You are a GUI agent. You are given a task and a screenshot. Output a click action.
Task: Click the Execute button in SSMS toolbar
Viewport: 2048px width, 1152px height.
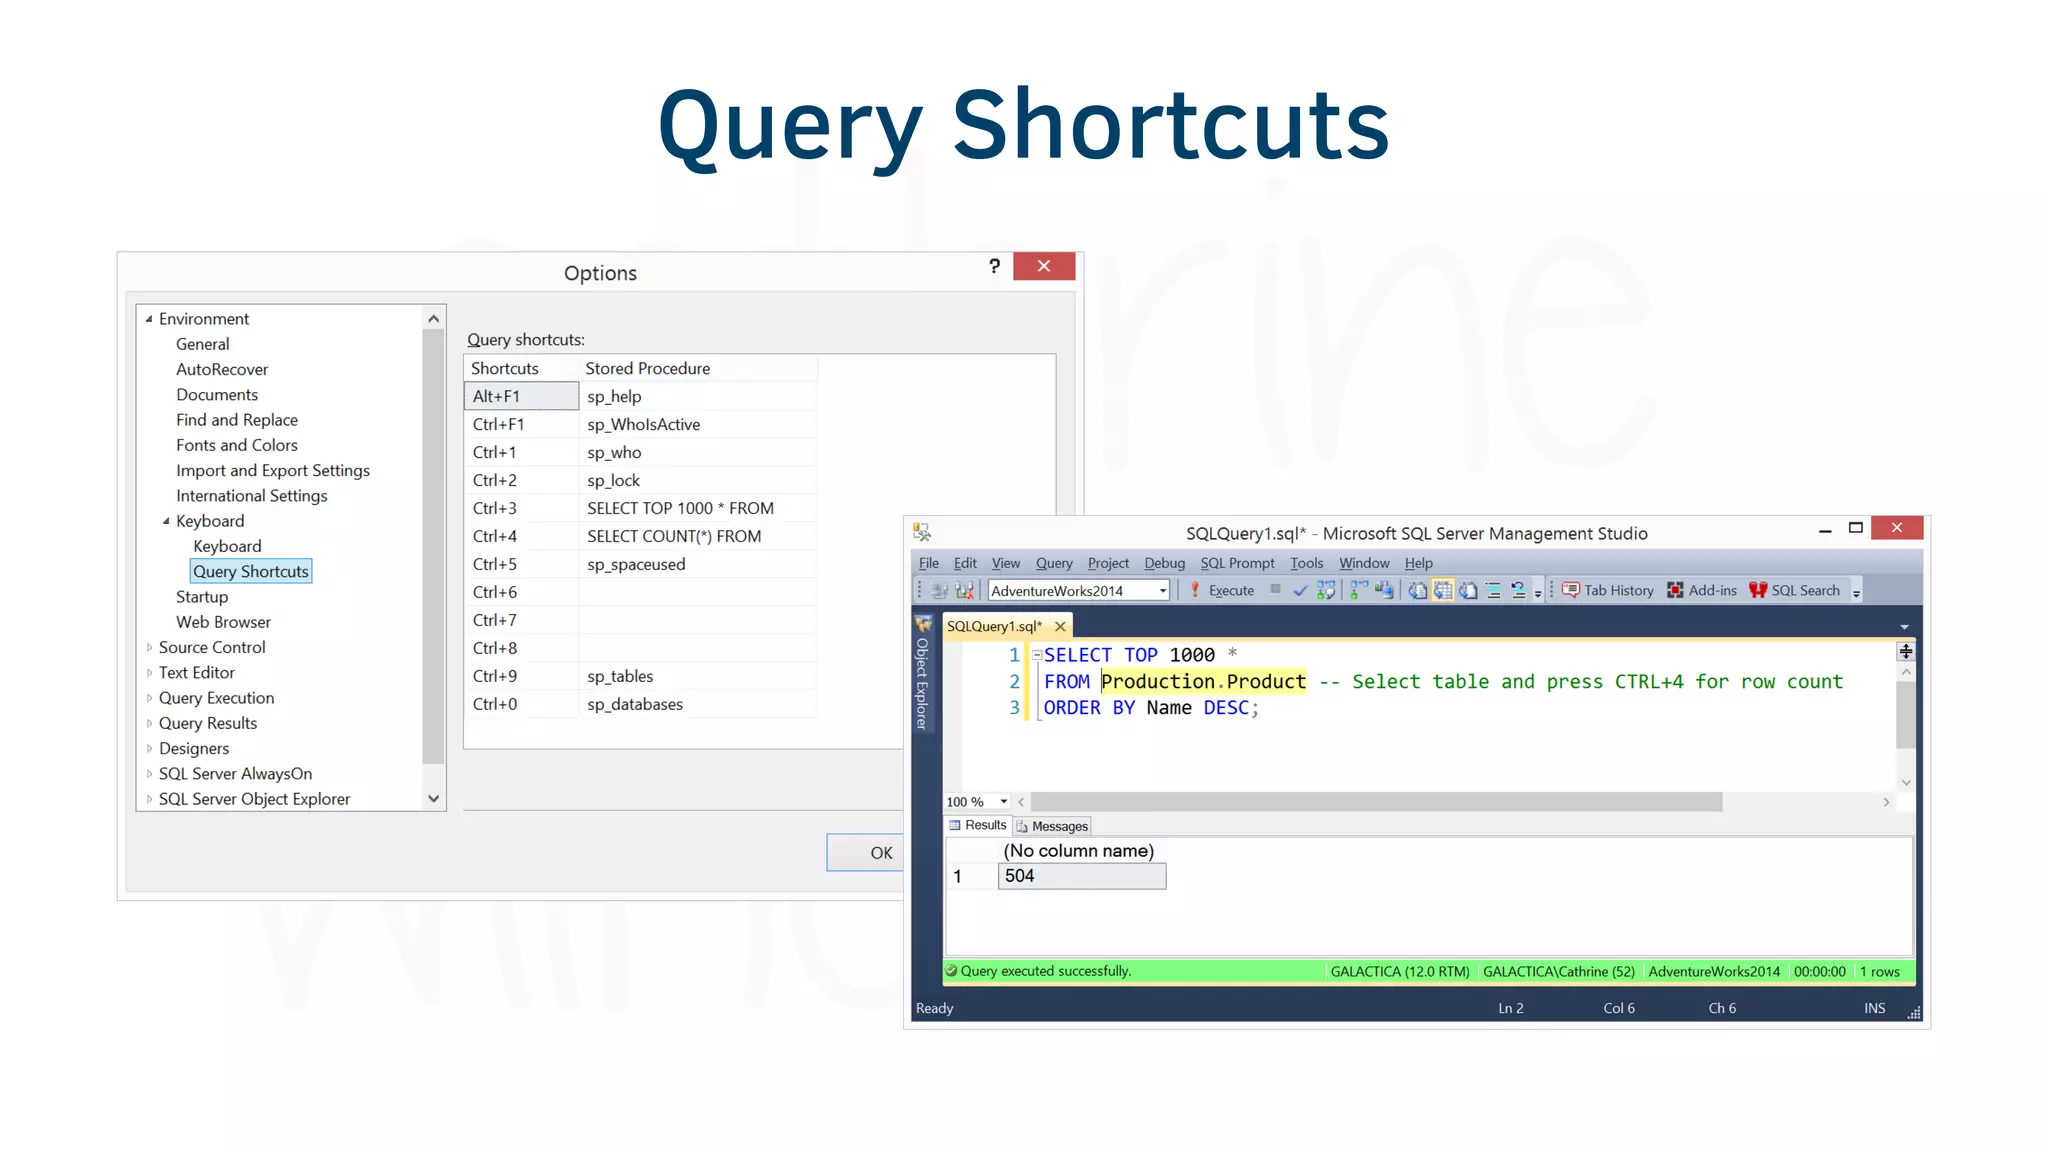1222,590
